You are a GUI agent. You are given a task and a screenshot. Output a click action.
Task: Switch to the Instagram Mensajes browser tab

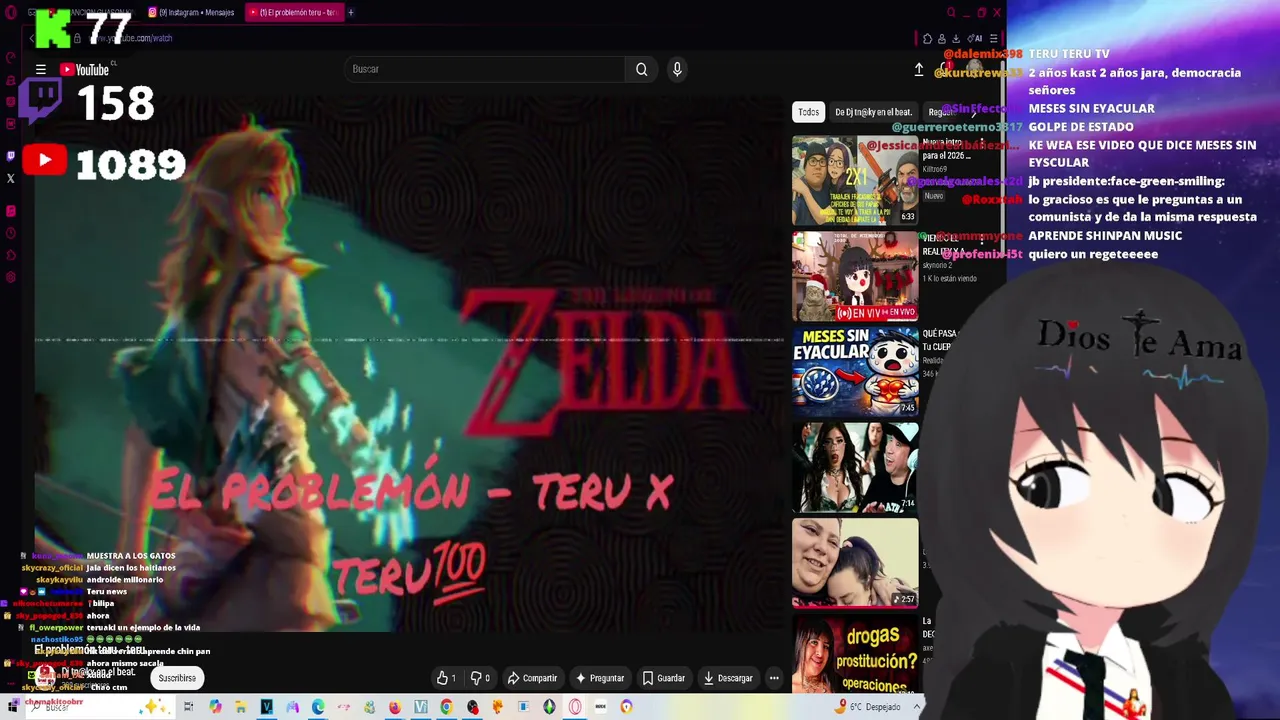(x=191, y=12)
